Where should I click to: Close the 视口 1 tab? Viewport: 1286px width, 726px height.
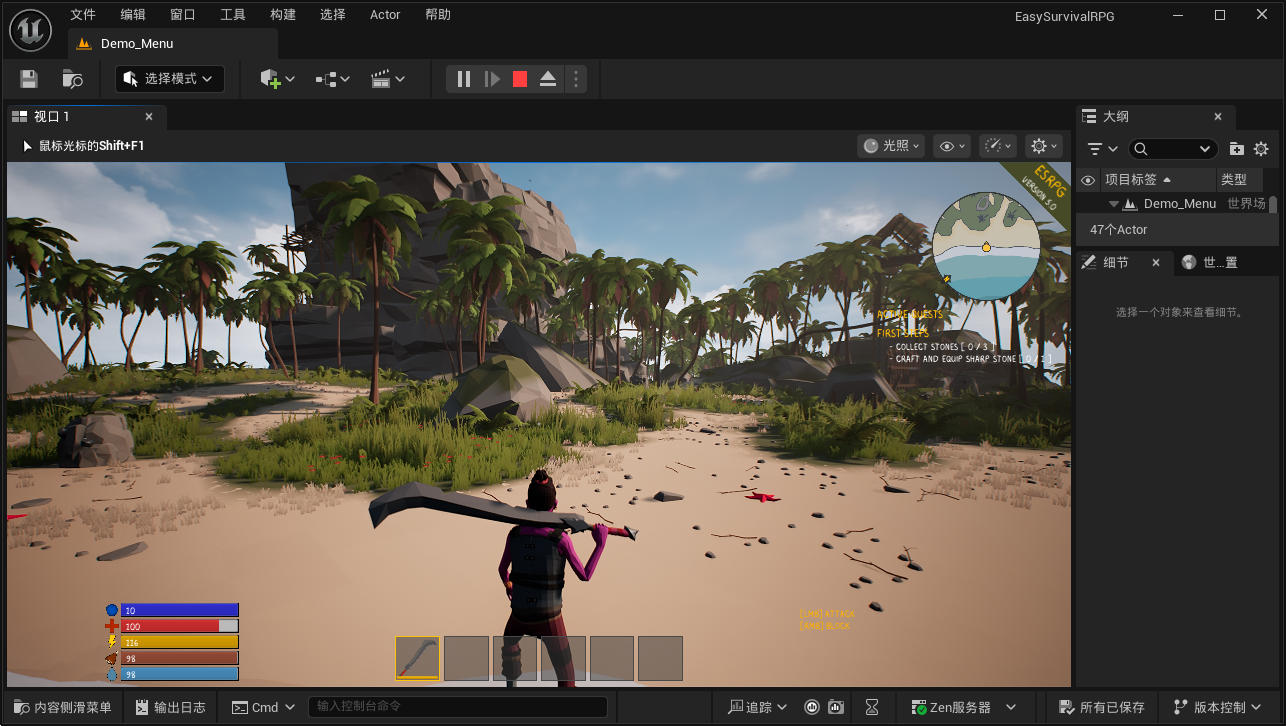tap(149, 117)
